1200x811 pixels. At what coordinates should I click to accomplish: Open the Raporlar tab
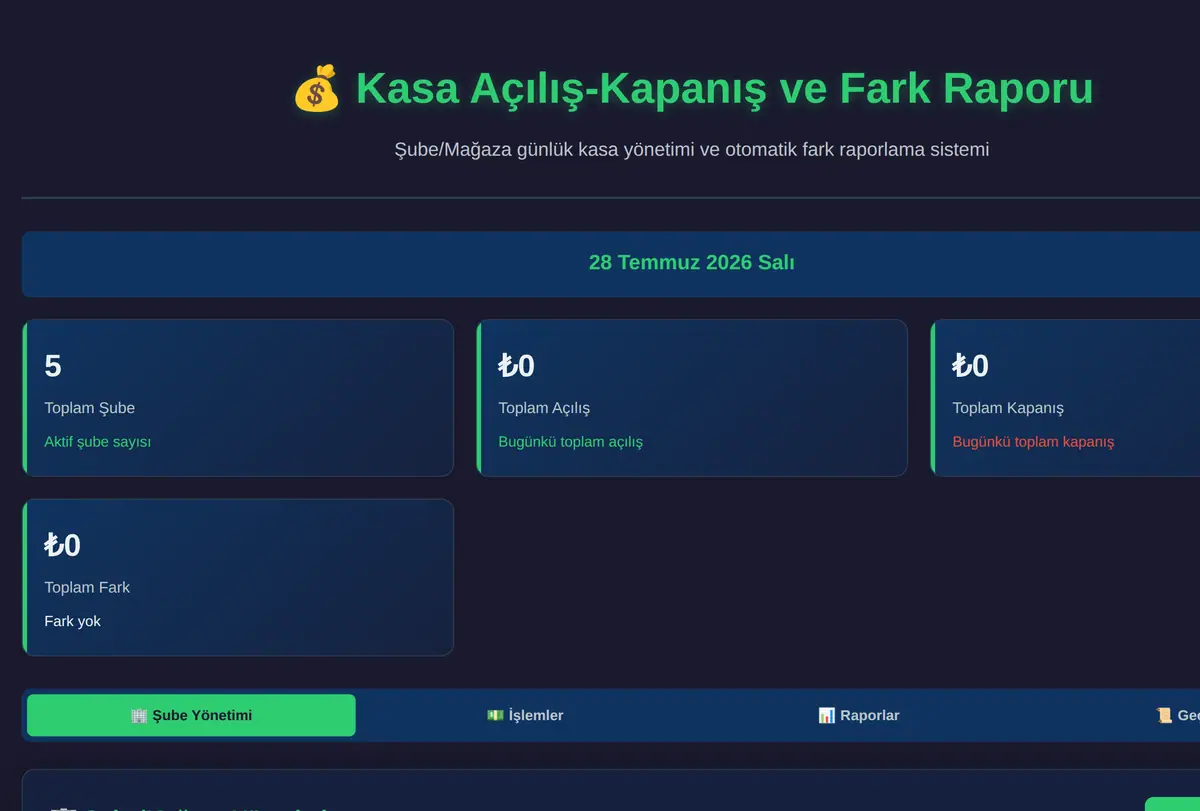pos(858,716)
